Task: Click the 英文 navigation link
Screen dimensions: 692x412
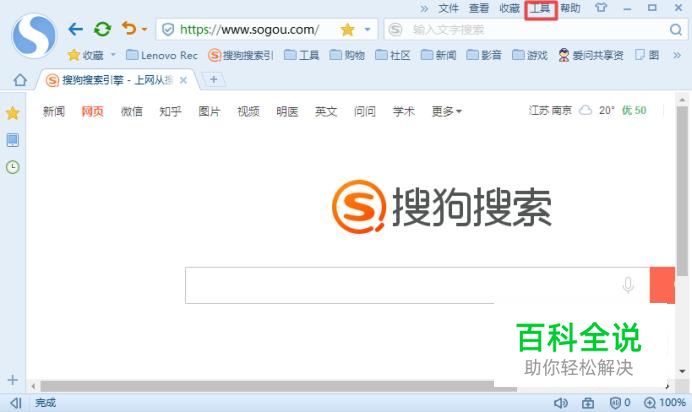Action: pos(326,111)
